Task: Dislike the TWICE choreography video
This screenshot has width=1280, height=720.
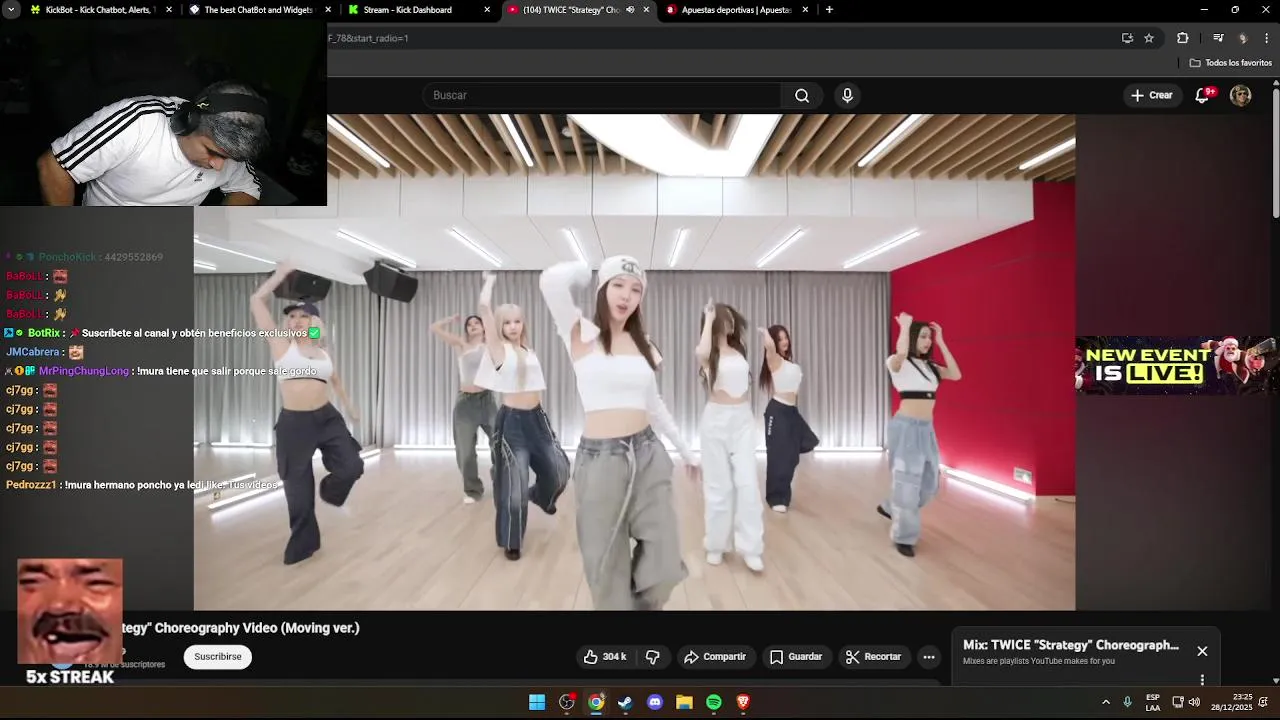Action: point(653,657)
